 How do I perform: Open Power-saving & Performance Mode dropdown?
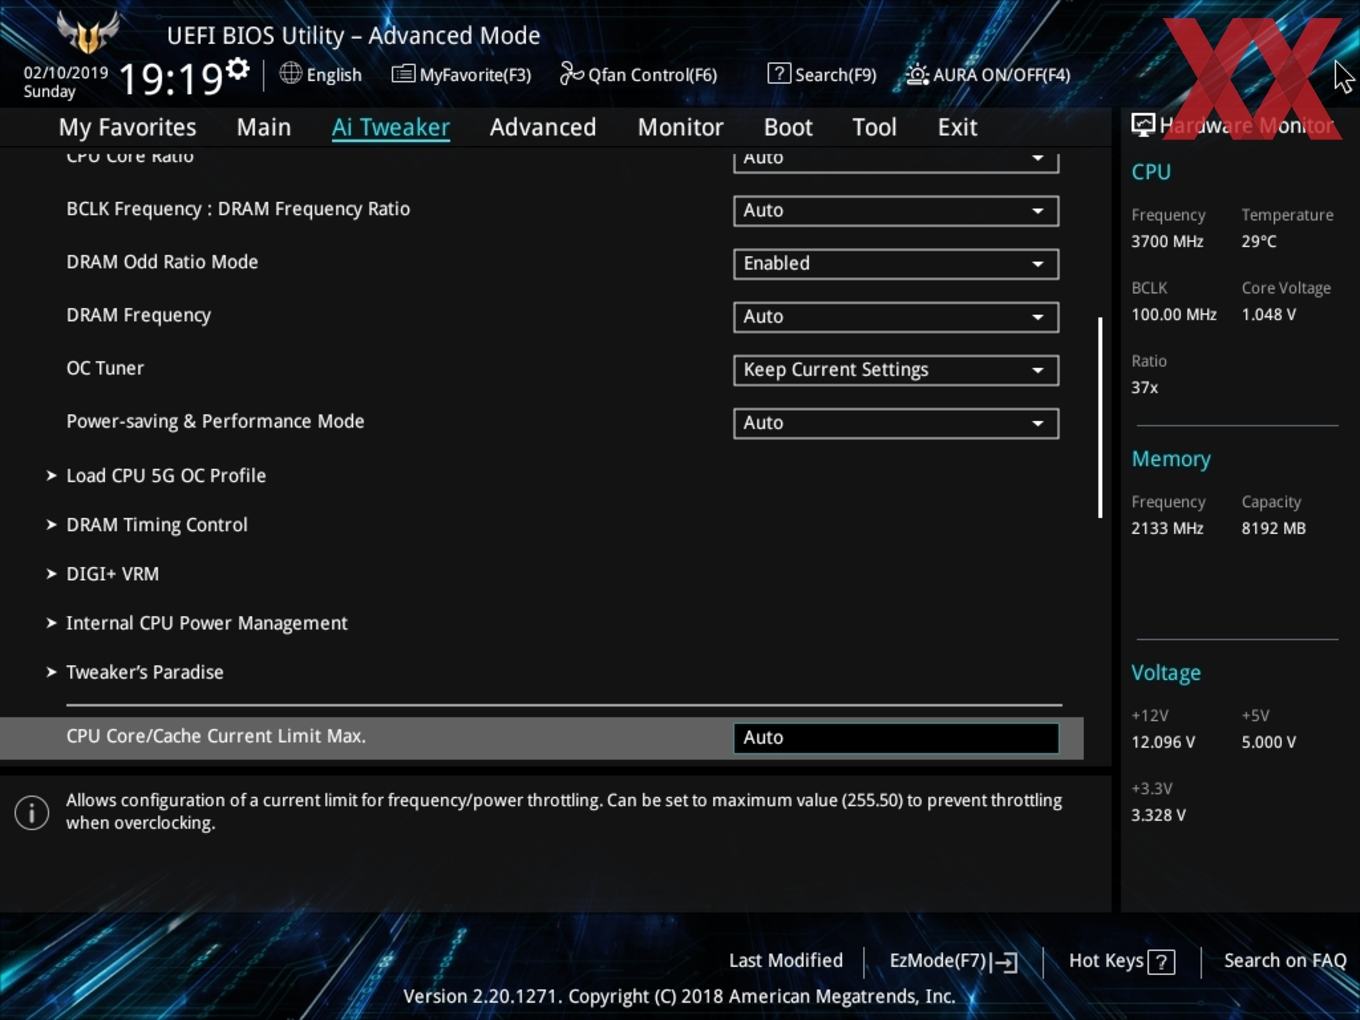[x=896, y=423]
